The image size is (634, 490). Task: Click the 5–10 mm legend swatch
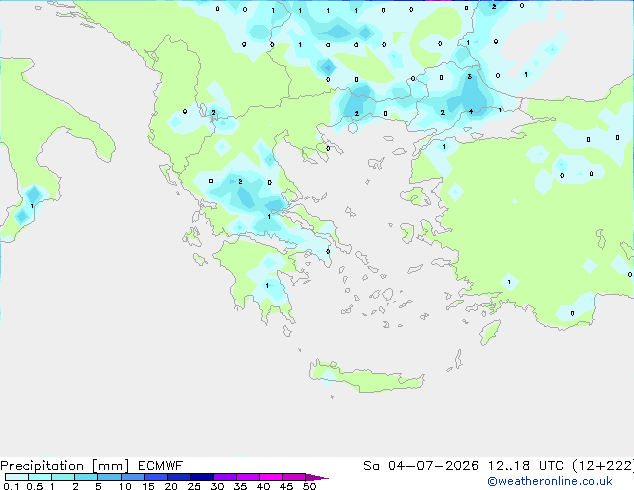(109, 477)
